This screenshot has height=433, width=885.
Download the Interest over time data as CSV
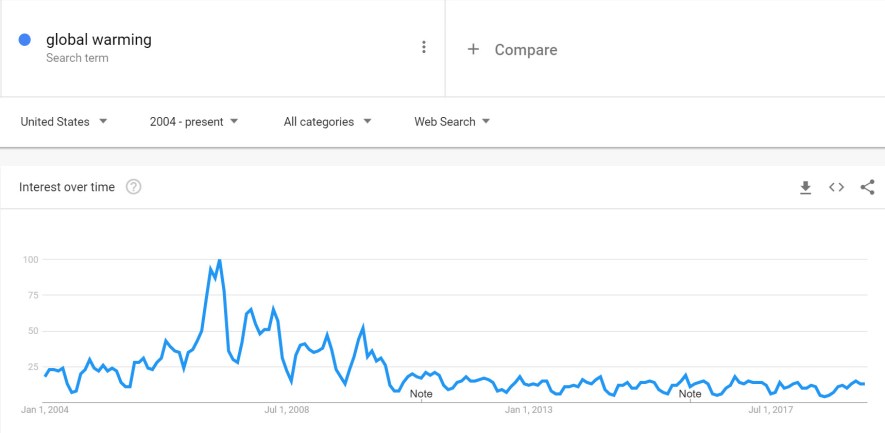coord(805,187)
